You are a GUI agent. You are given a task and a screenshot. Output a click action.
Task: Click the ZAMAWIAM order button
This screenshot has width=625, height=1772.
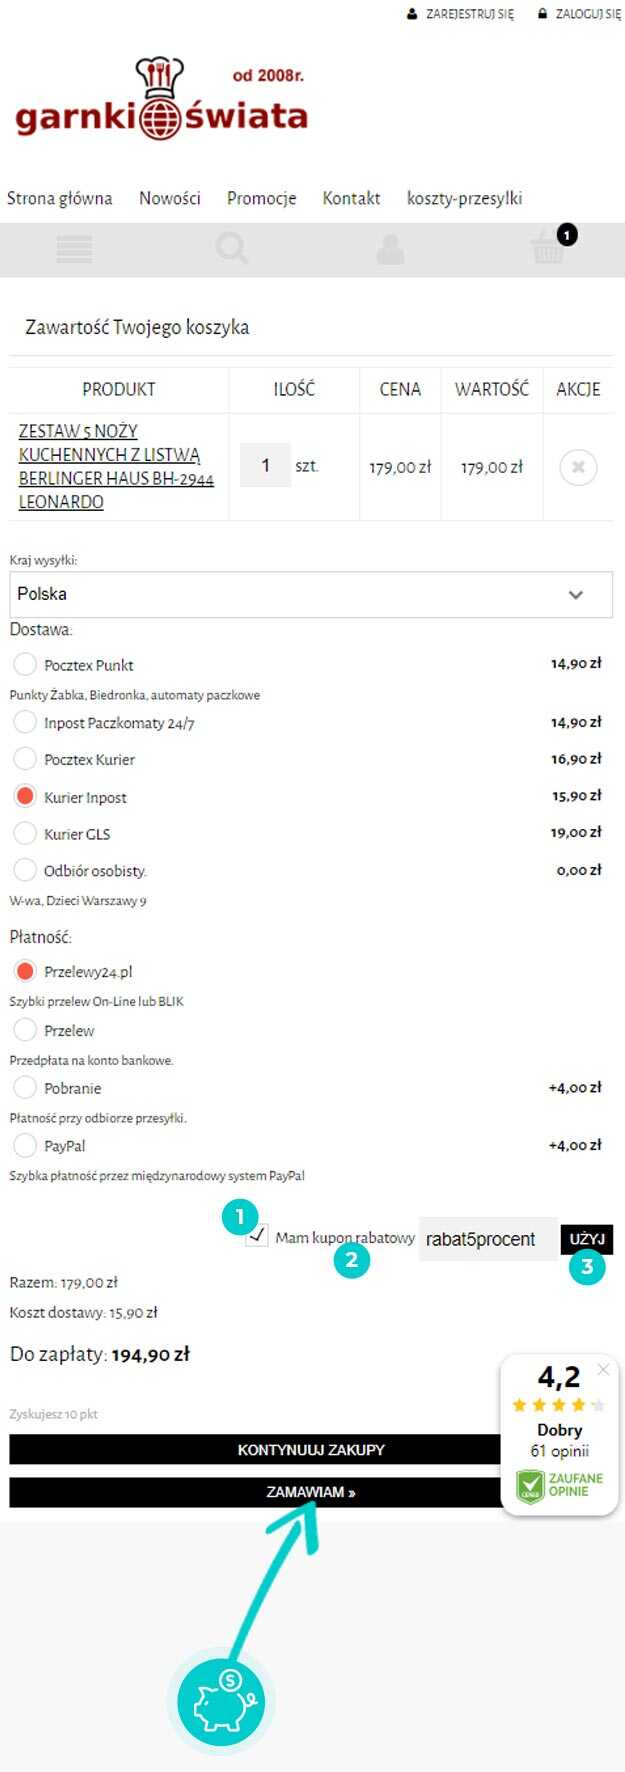coord(311,1492)
